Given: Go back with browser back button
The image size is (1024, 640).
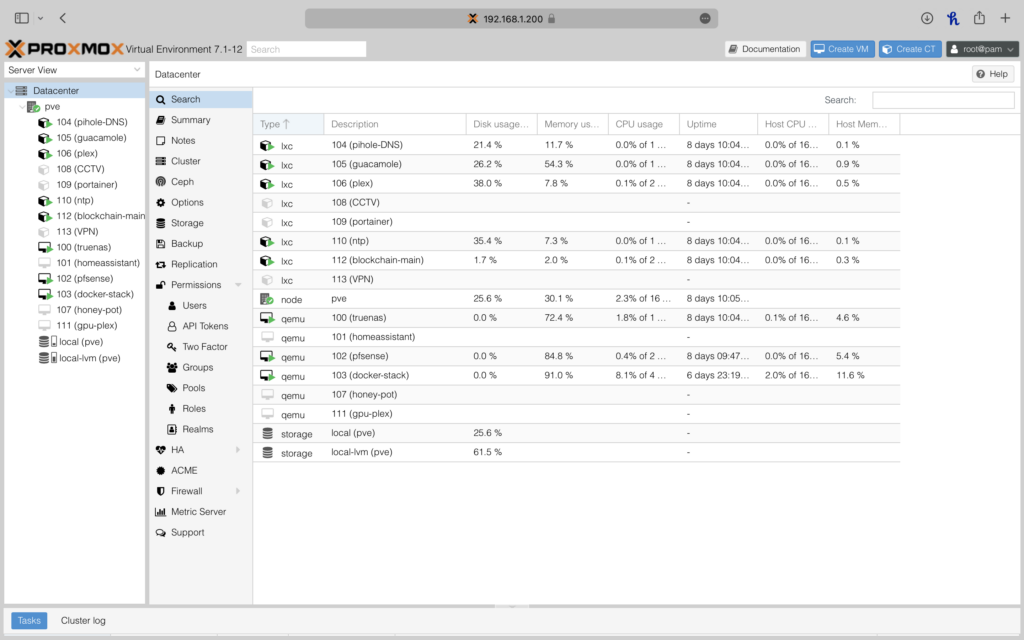Looking at the screenshot, I should pyautogui.click(x=63, y=18).
